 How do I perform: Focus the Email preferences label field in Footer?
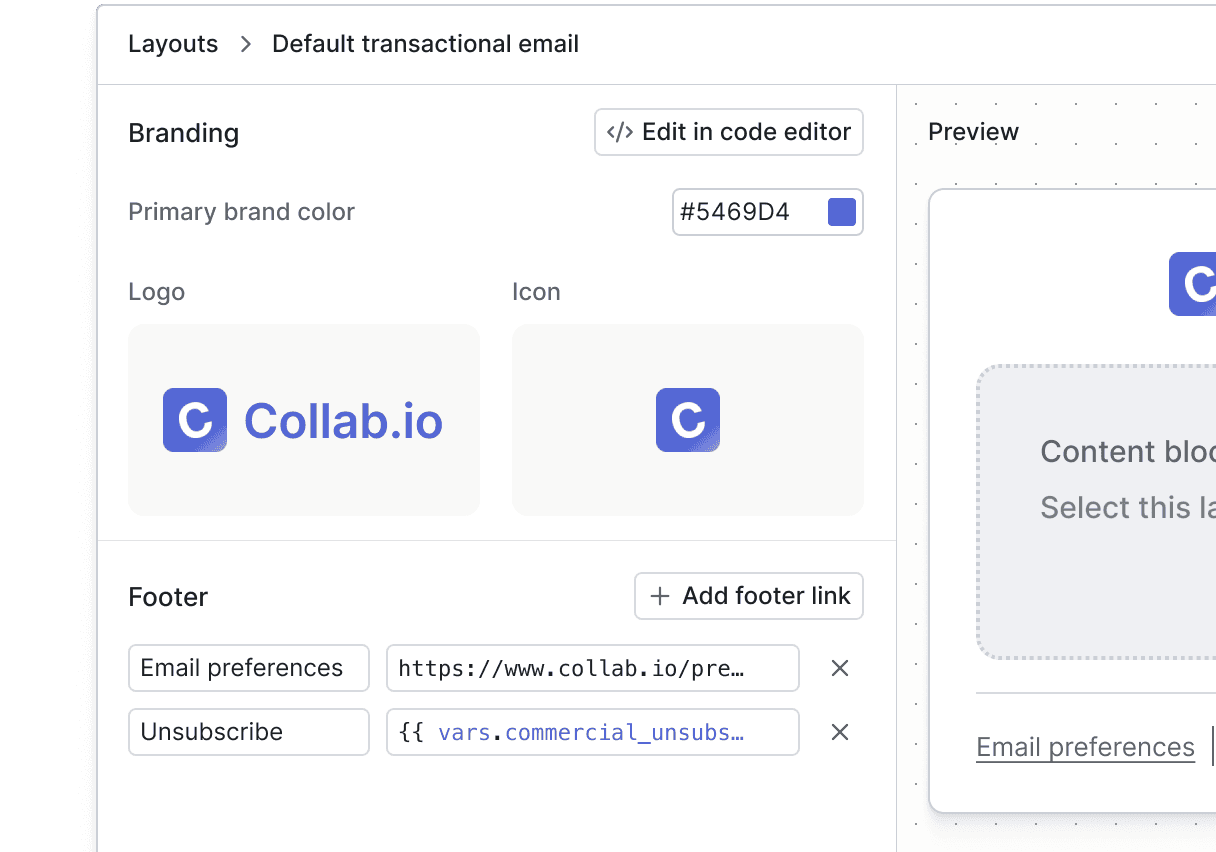click(248, 668)
